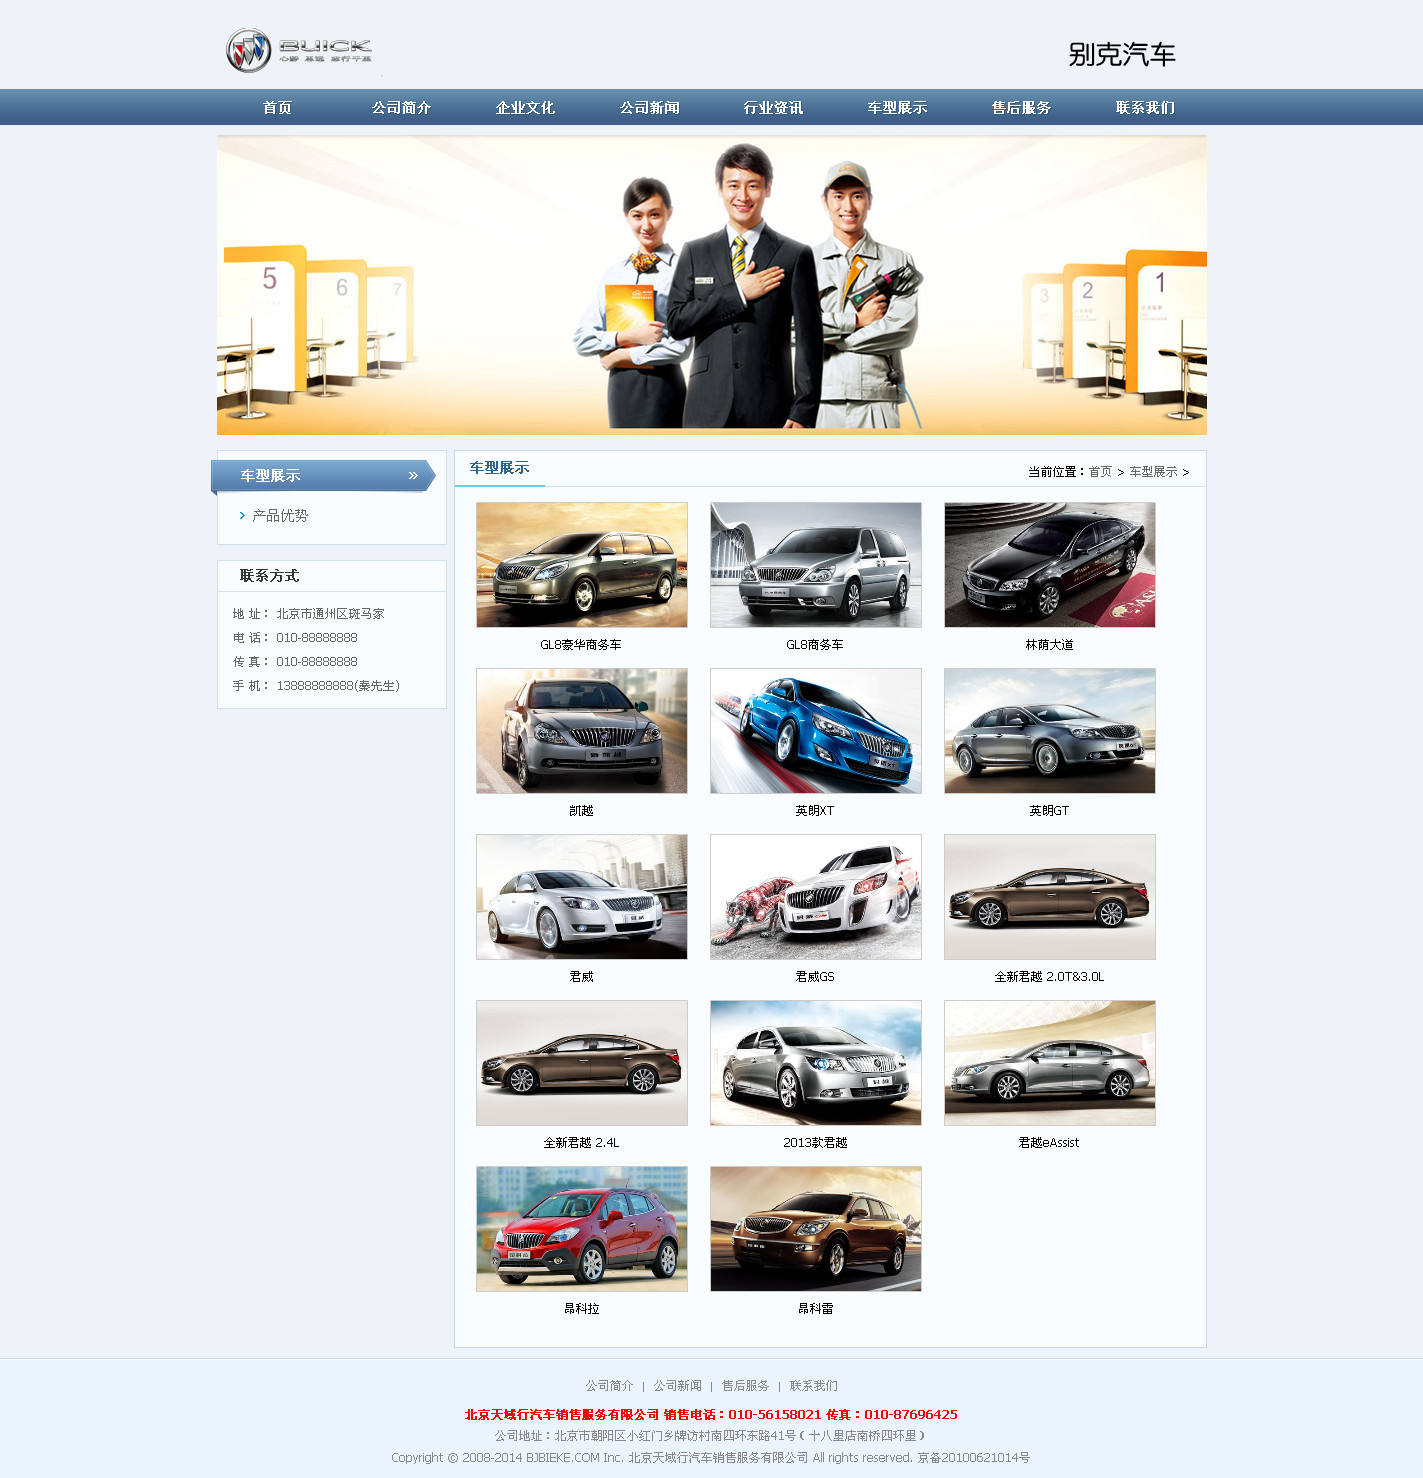Open the 产品优势 sidebar item
Image resolution: width=1423 pixels, height=1478 pixels.
pos(280,516)
